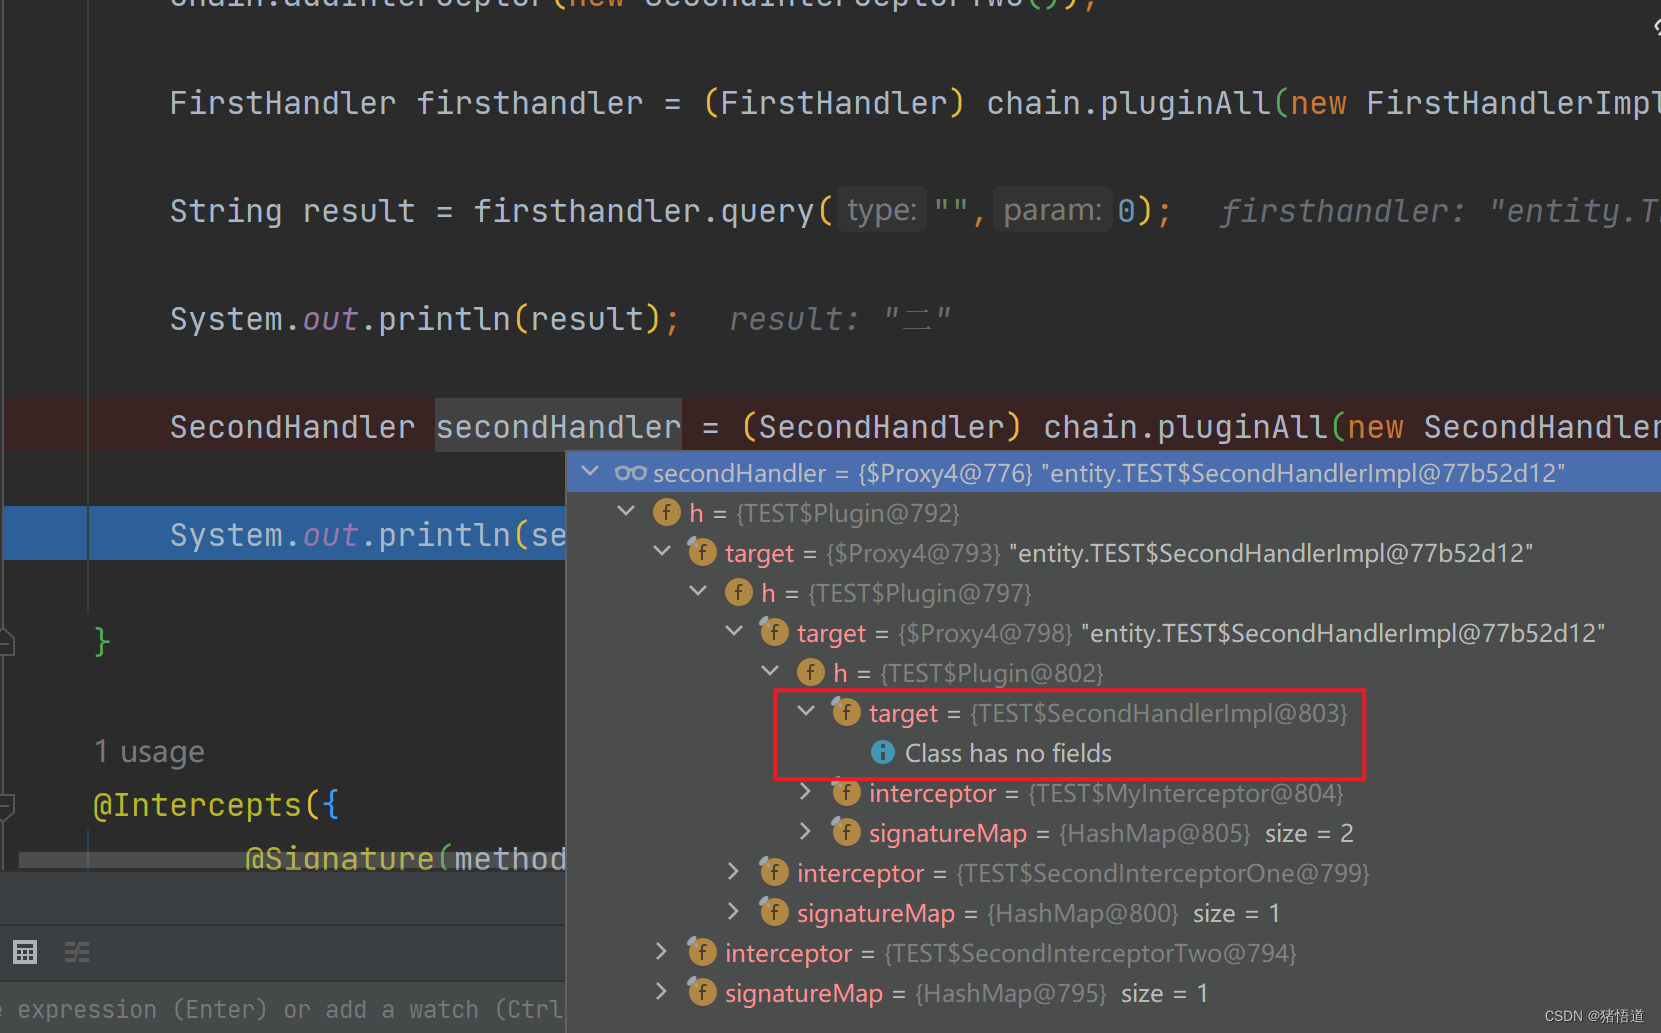
Task: Expand interceptor = {TEST$SecondInterceptorOne@799} node
Action: point(734,872)
